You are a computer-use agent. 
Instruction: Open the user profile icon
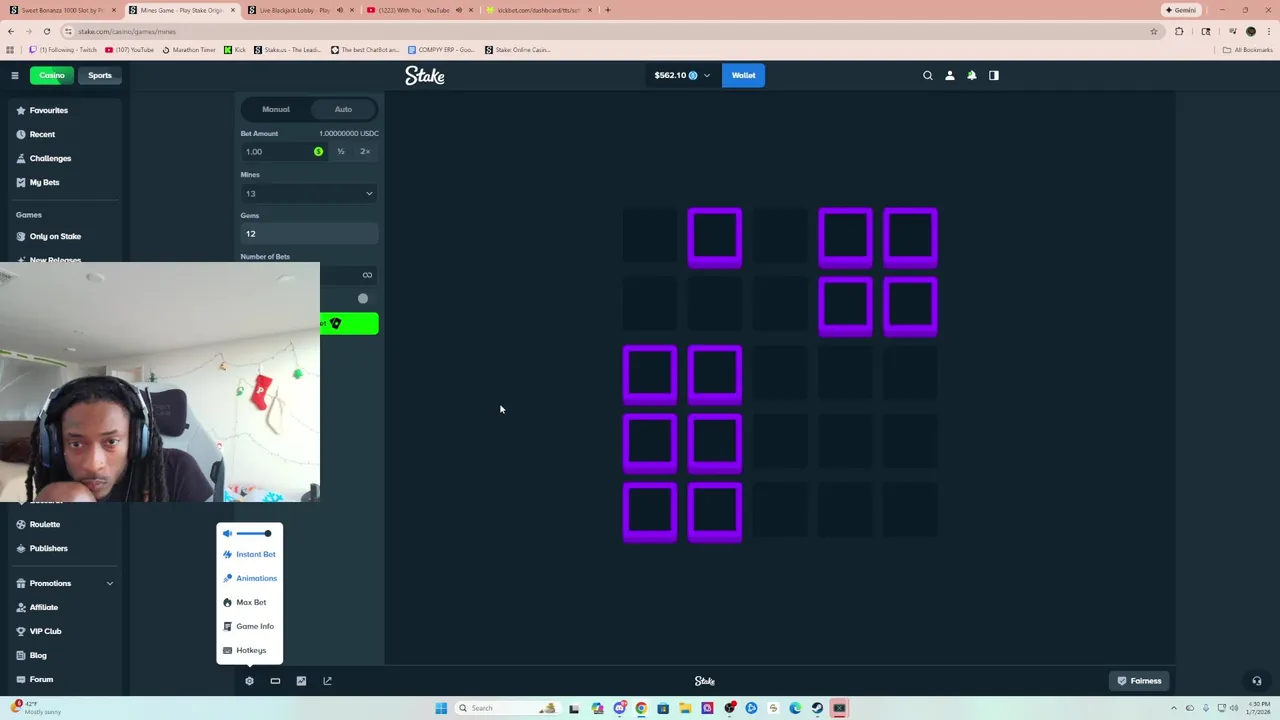coord(950,75)
